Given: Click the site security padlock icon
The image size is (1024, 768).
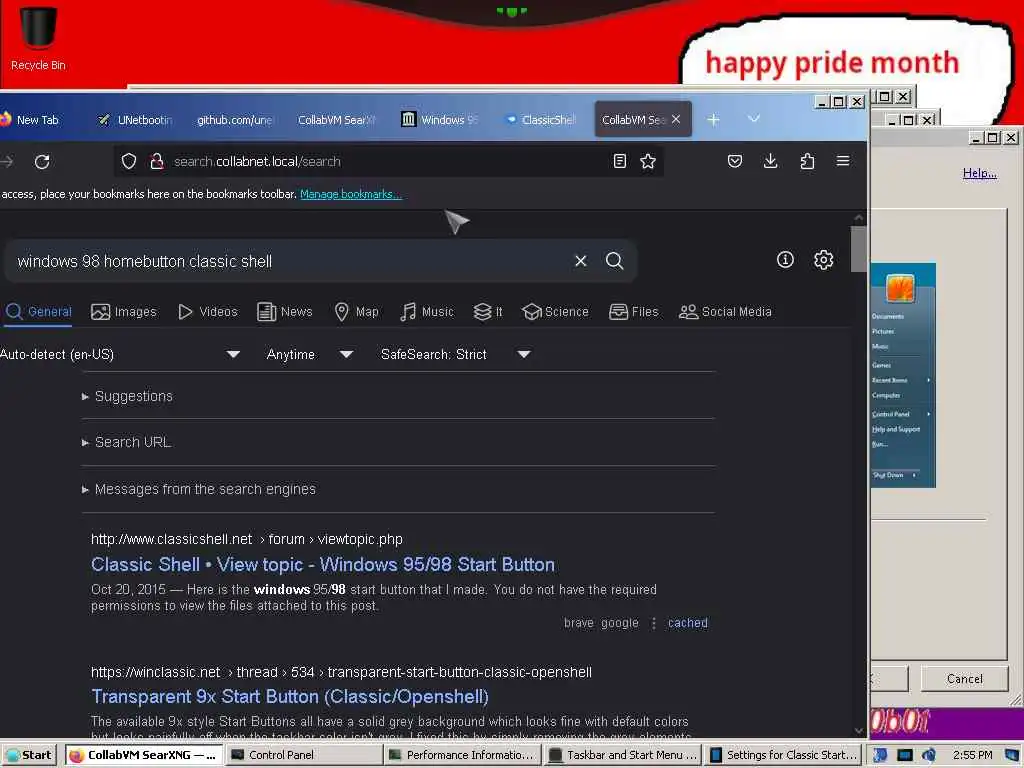Looking at the screenshot, I should pyautogui.click(x=157, y=161).
